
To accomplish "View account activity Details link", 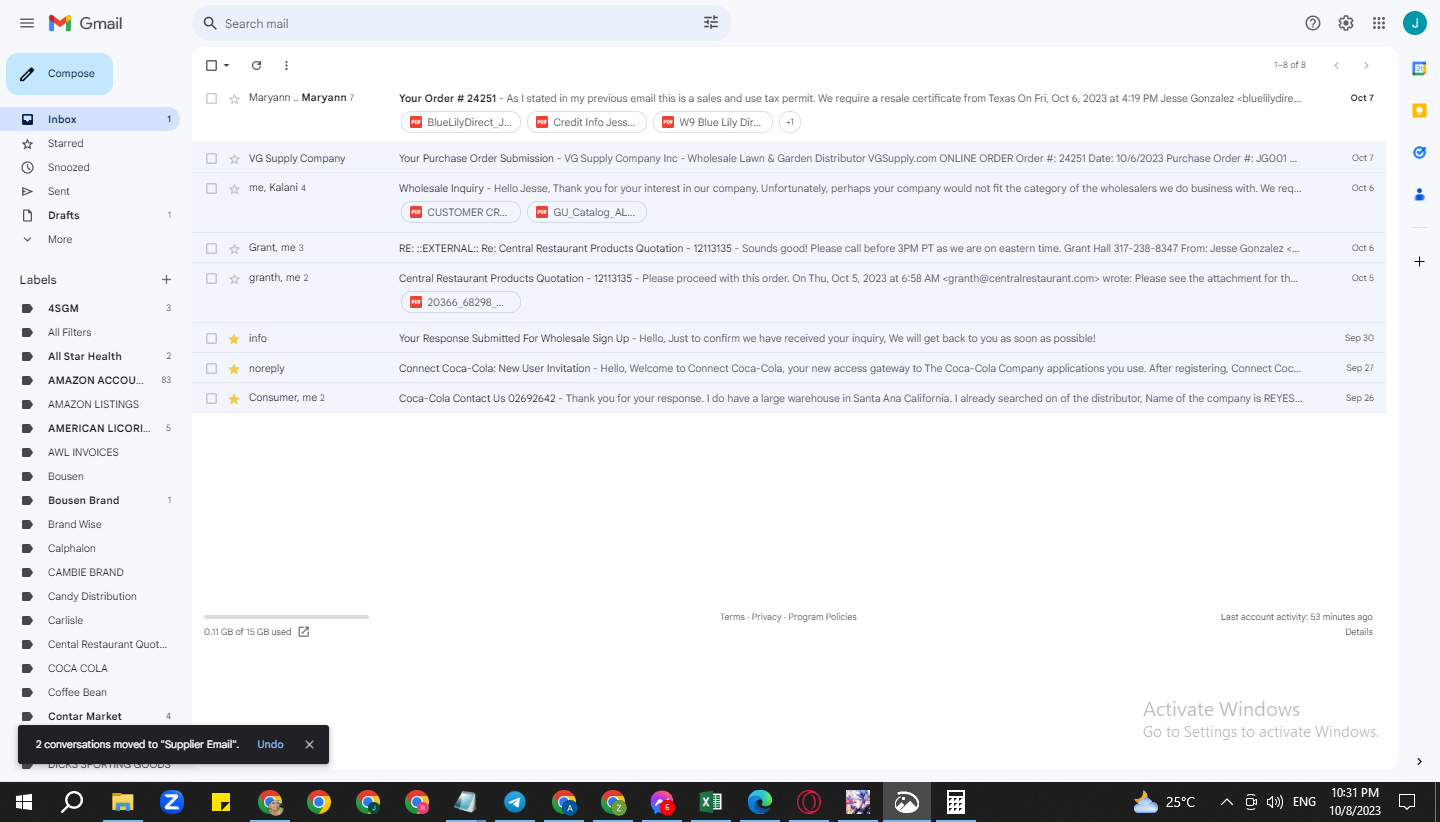I will point(1359,632).
